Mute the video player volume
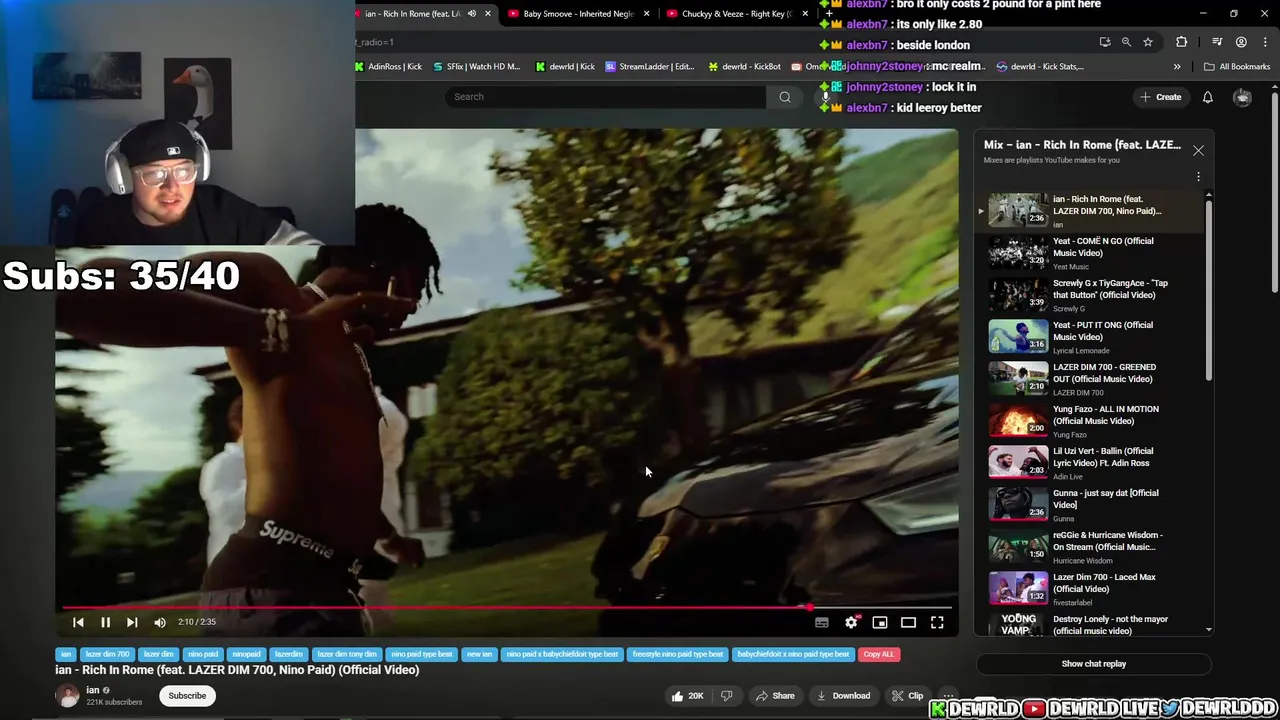 point(160,622)
